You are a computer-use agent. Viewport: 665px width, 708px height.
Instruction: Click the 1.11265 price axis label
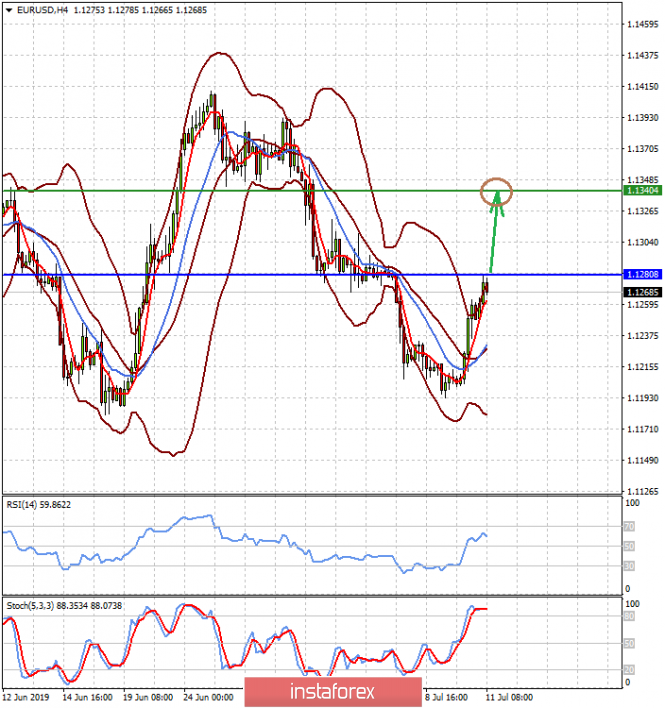(642, 491)
